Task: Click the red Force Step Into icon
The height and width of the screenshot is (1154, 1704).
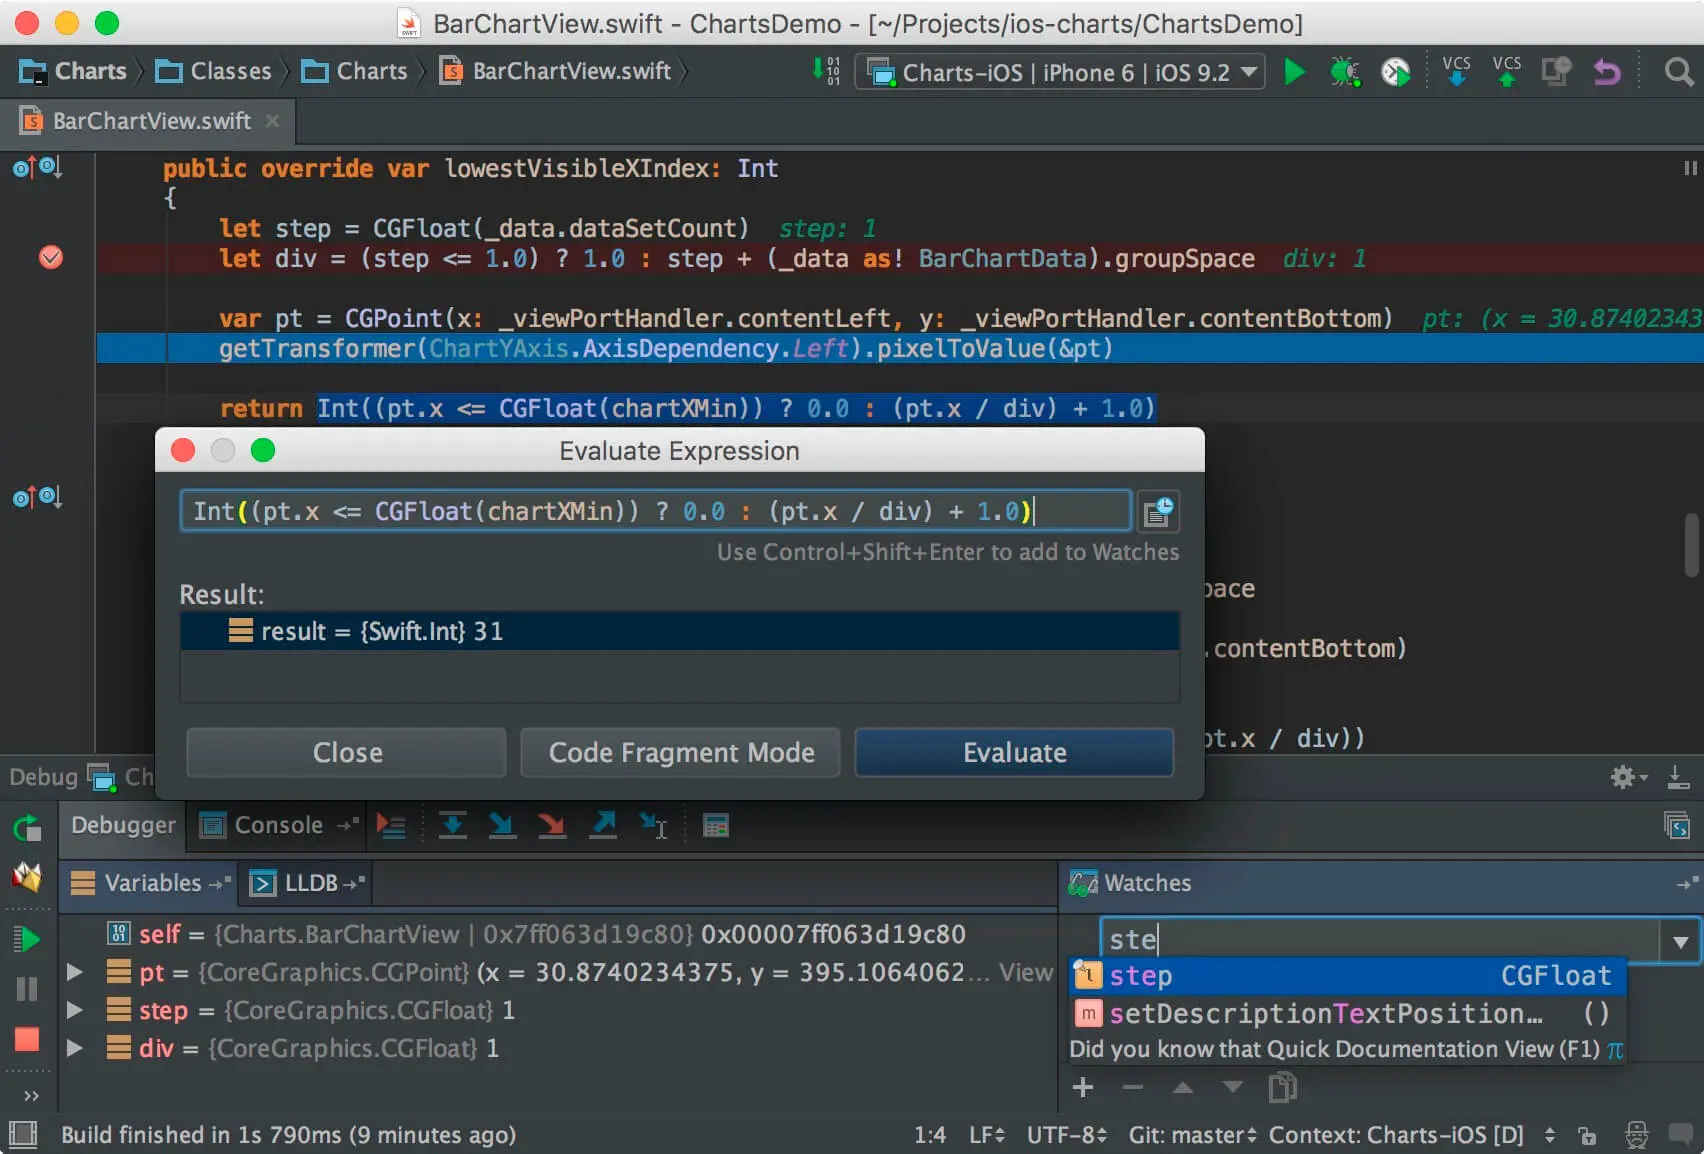Action: click(x=552, y=825)
